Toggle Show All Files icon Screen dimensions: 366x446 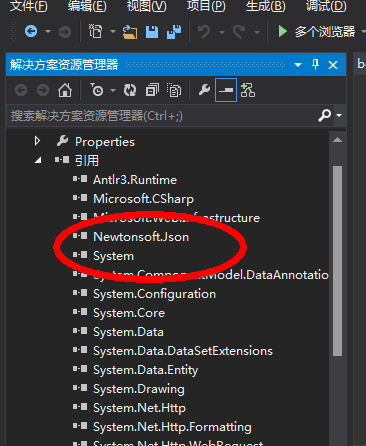point(174,90)
